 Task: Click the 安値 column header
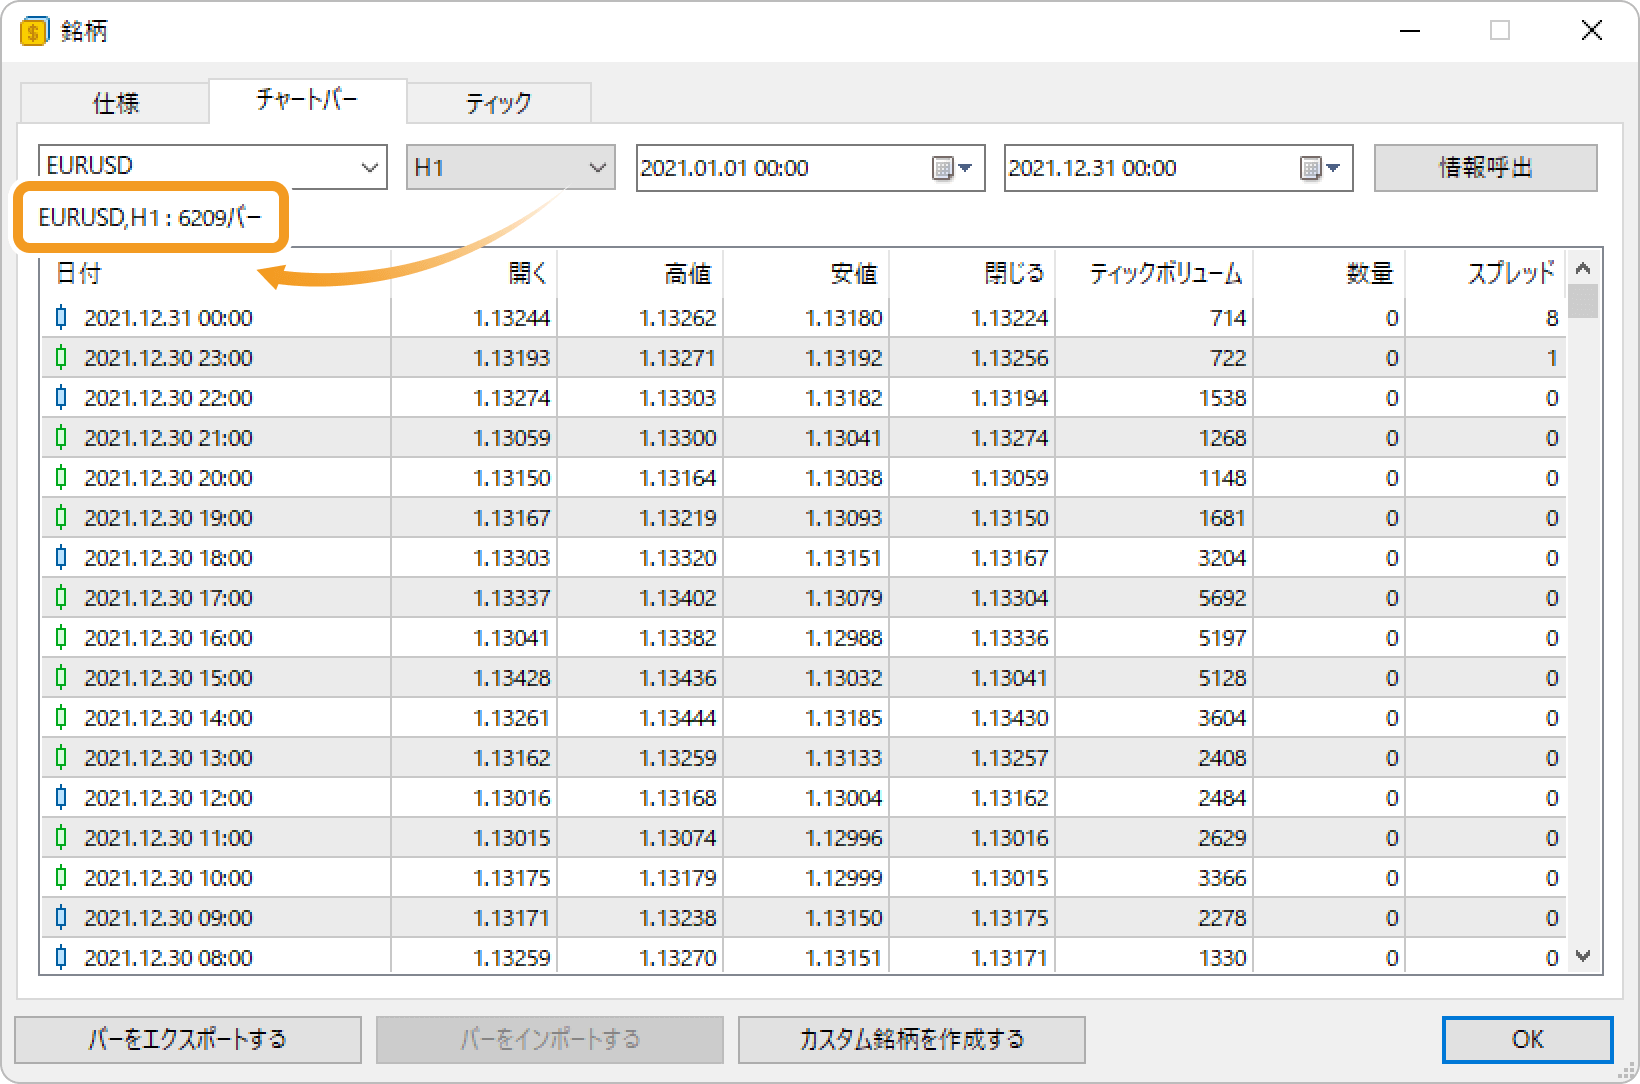point(806,273)
